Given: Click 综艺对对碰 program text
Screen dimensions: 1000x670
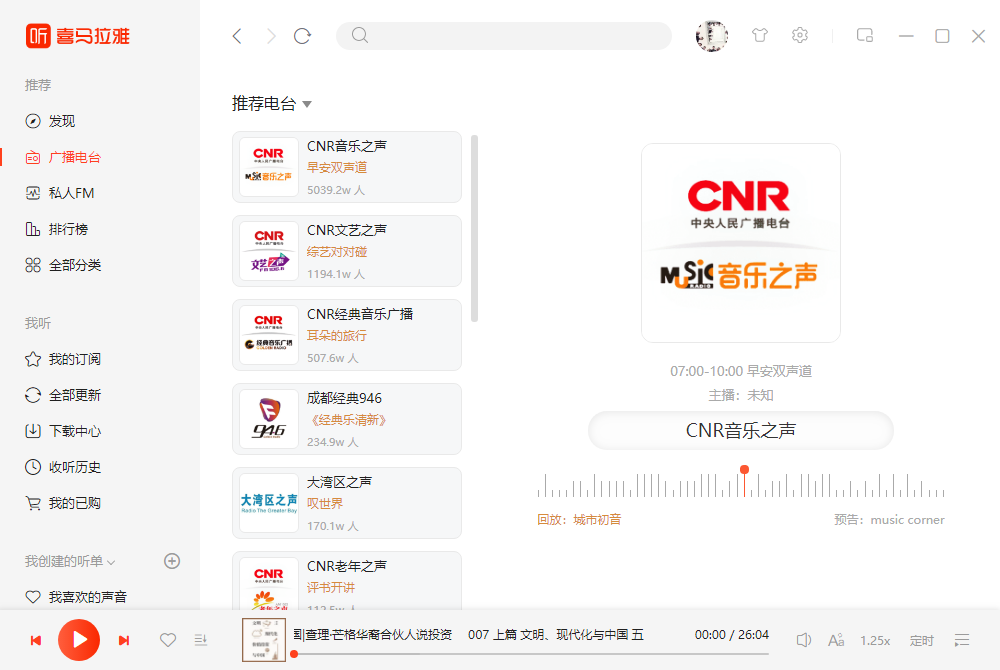Looking at the screenshot, I should [x=337, y=252].
